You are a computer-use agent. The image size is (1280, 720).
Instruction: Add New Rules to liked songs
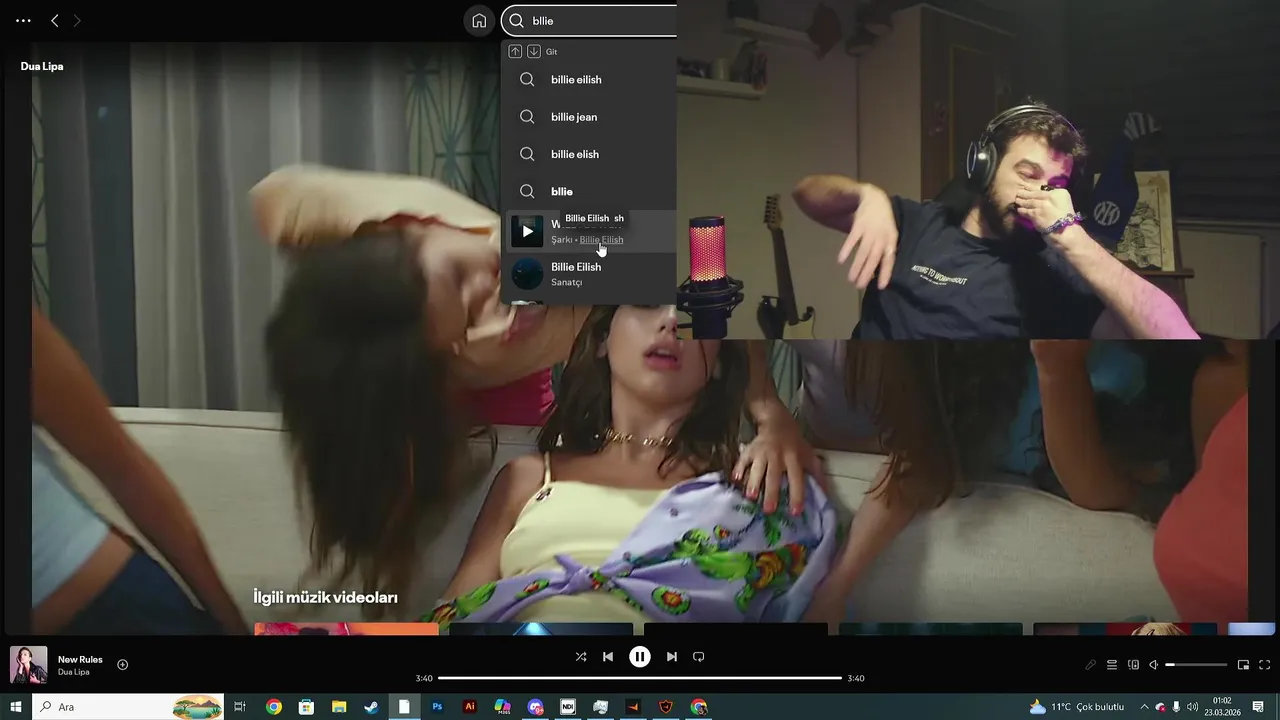point(122,665)
